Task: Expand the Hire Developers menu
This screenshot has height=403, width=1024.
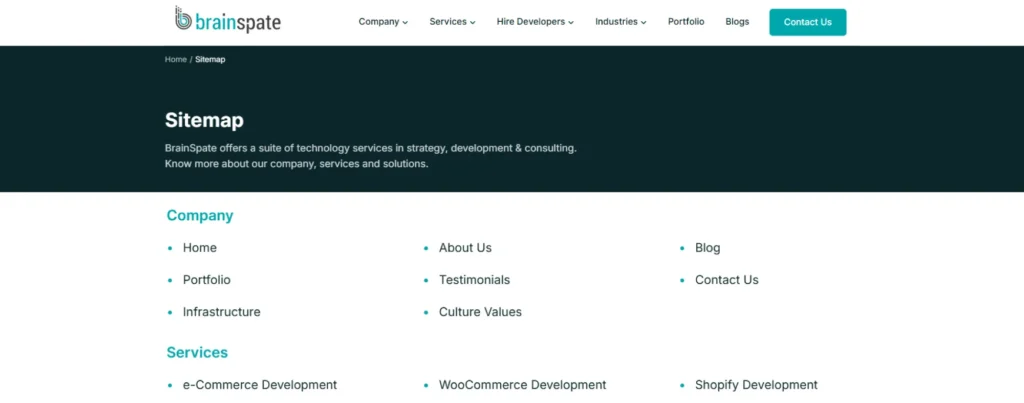Action: pyautogui.click(x=535, y=22)
